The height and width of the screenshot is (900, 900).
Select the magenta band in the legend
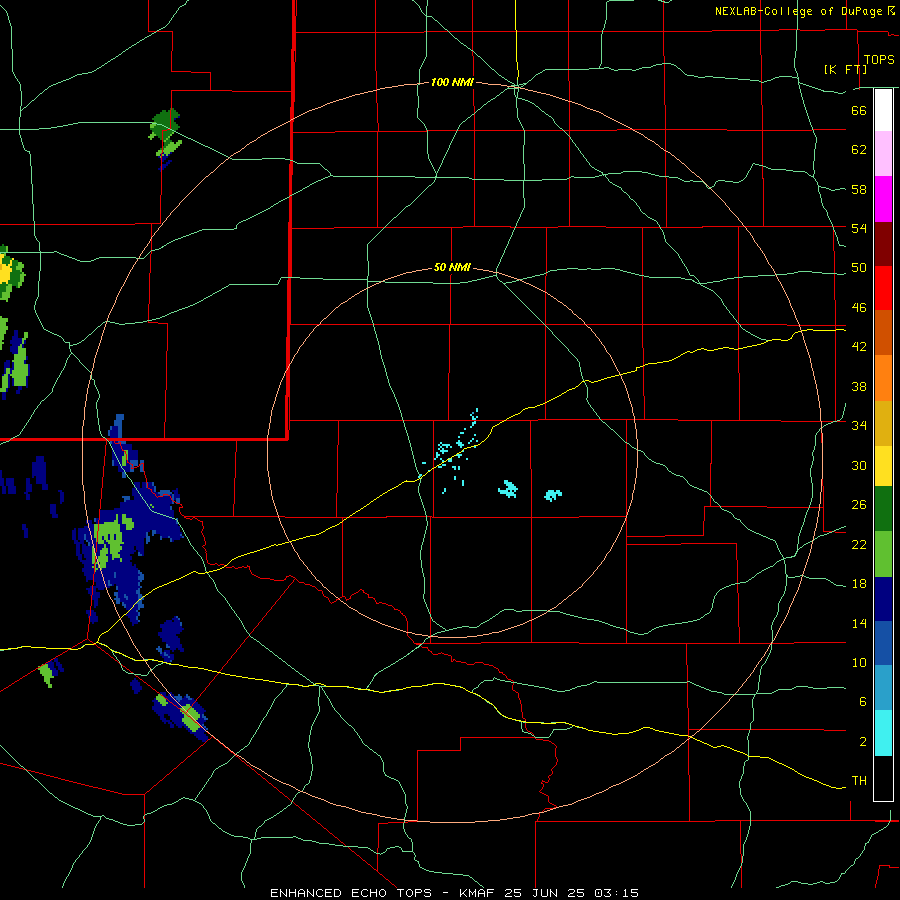(883, 199)
